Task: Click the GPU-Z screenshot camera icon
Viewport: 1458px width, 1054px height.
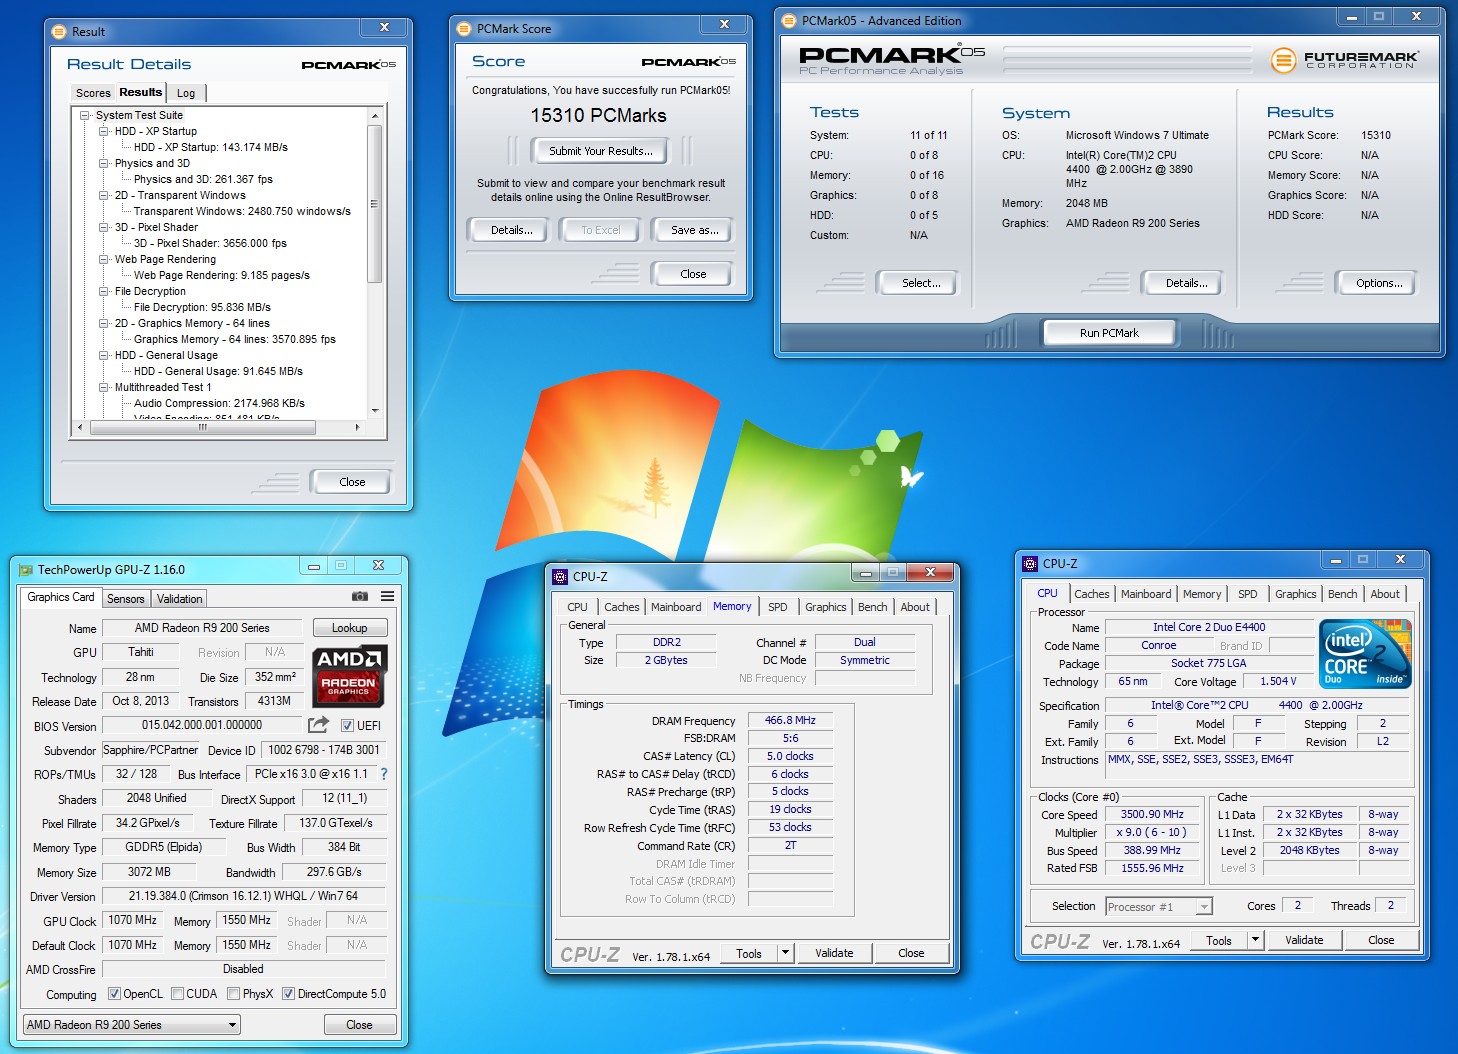Action: [360, 596]
